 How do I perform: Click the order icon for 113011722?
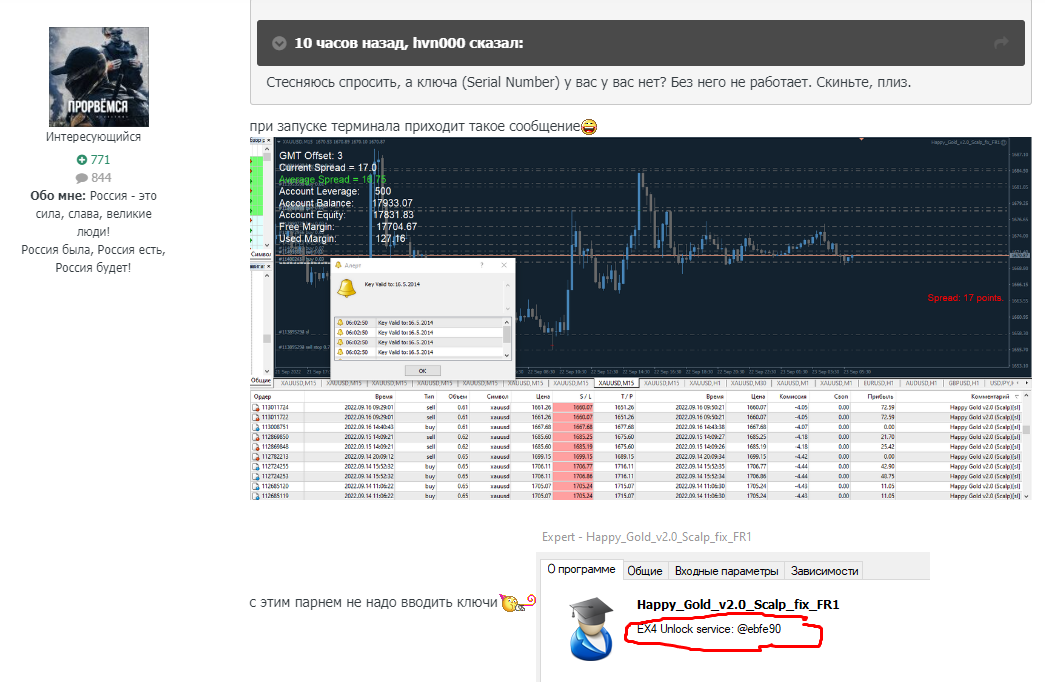(256, 417)
